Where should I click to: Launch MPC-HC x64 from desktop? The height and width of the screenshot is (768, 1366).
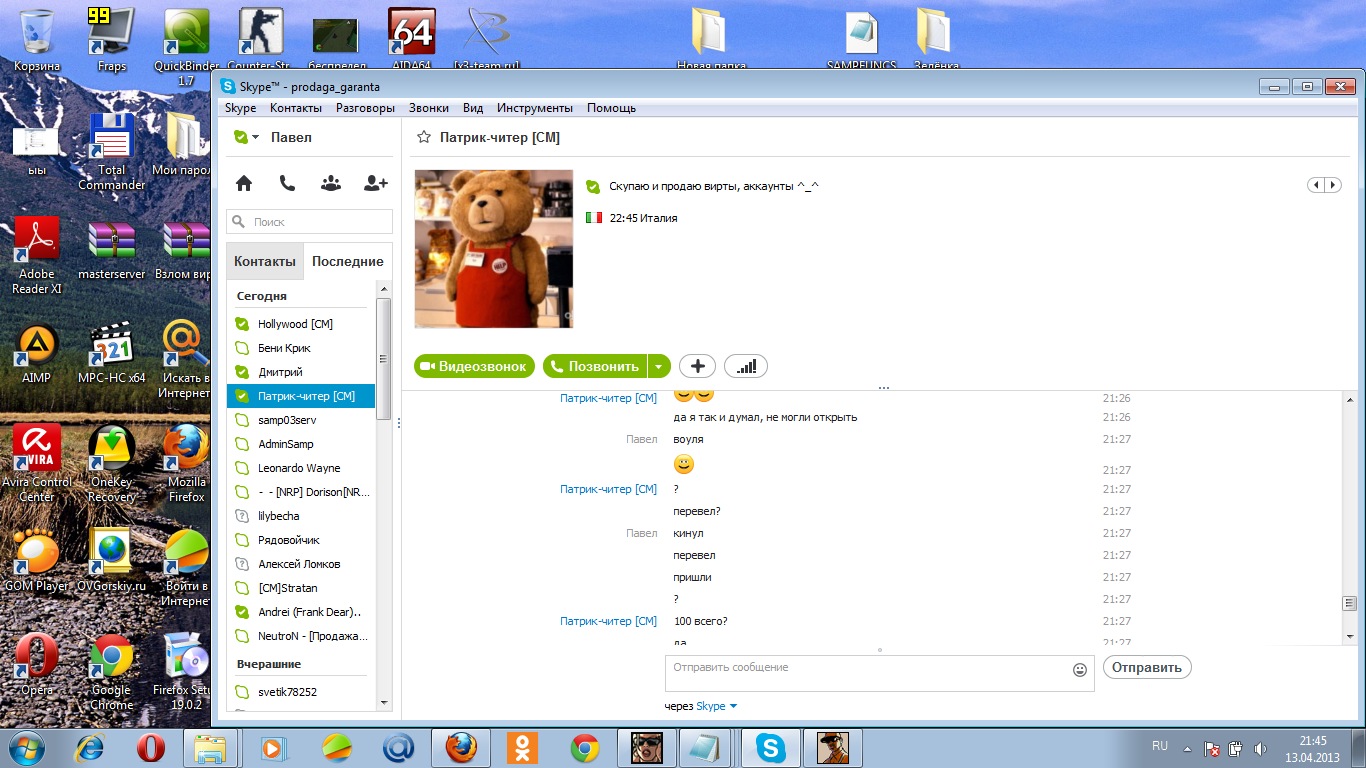coord(112,352)
